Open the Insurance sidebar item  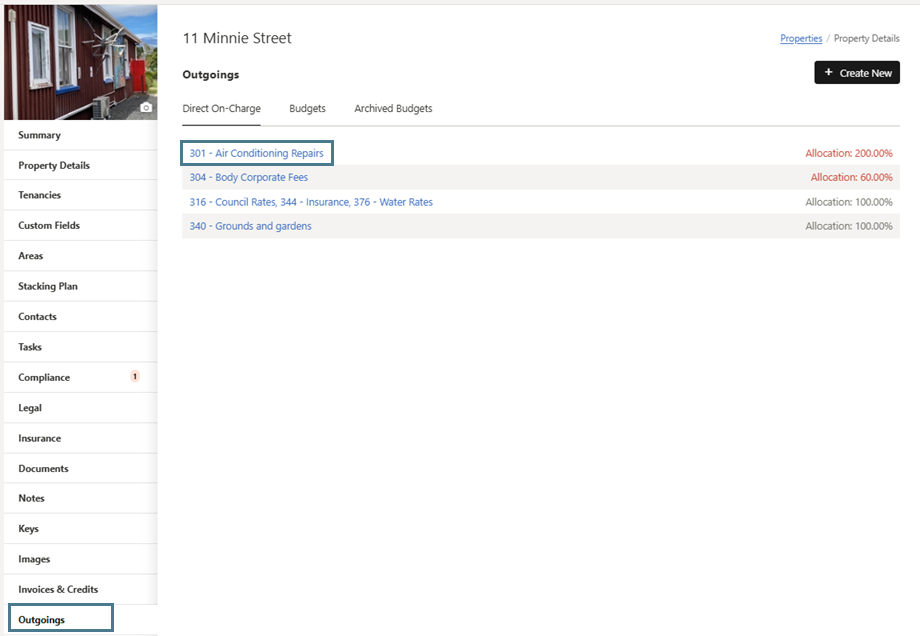point(39,438)
